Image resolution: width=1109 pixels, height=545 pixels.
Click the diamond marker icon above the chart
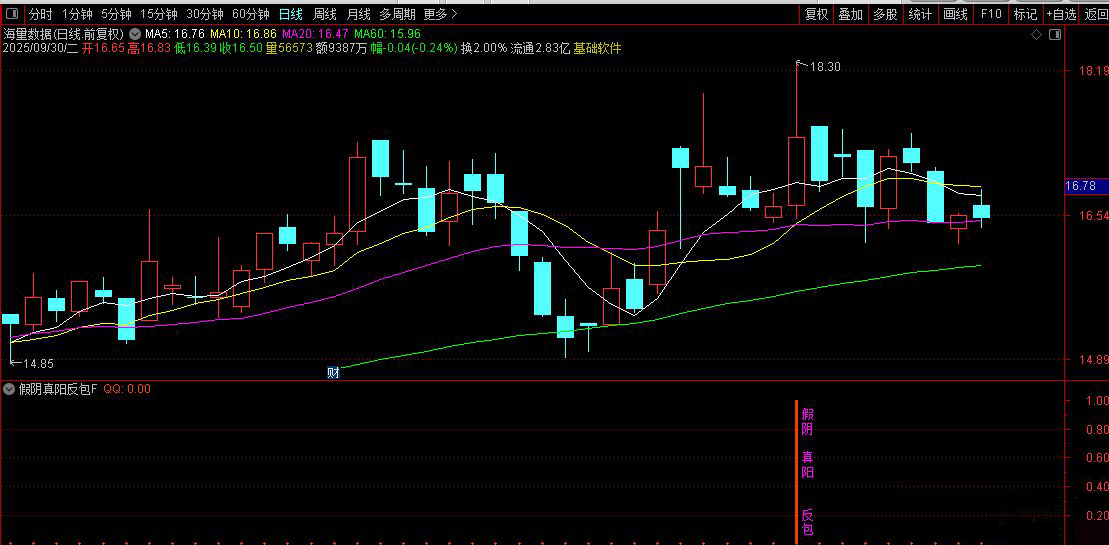tap(1036, 34)
